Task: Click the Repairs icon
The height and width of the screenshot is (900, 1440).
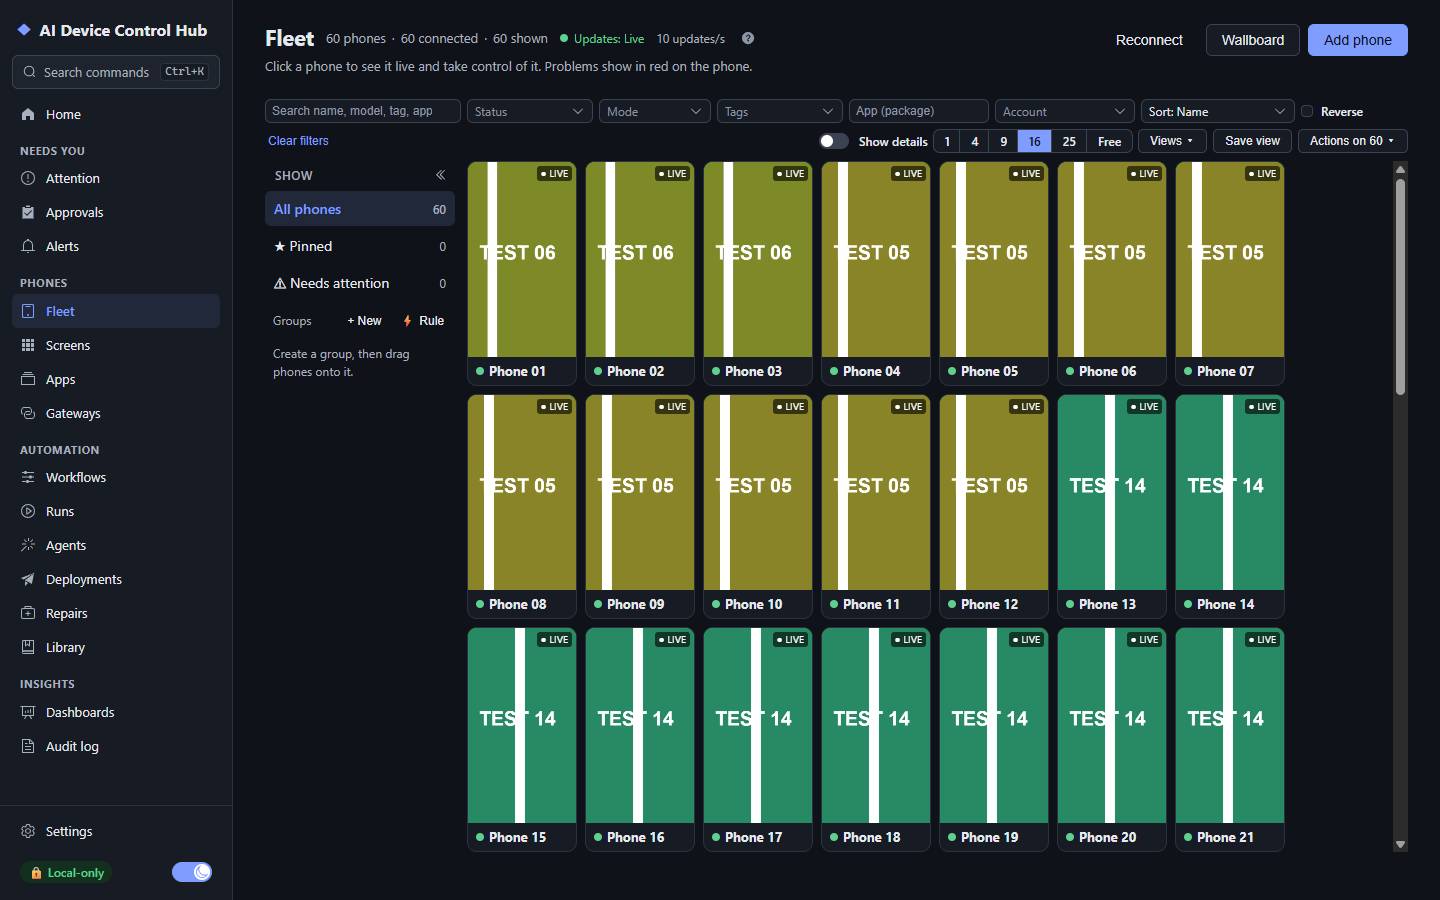Action: point(28,613)
